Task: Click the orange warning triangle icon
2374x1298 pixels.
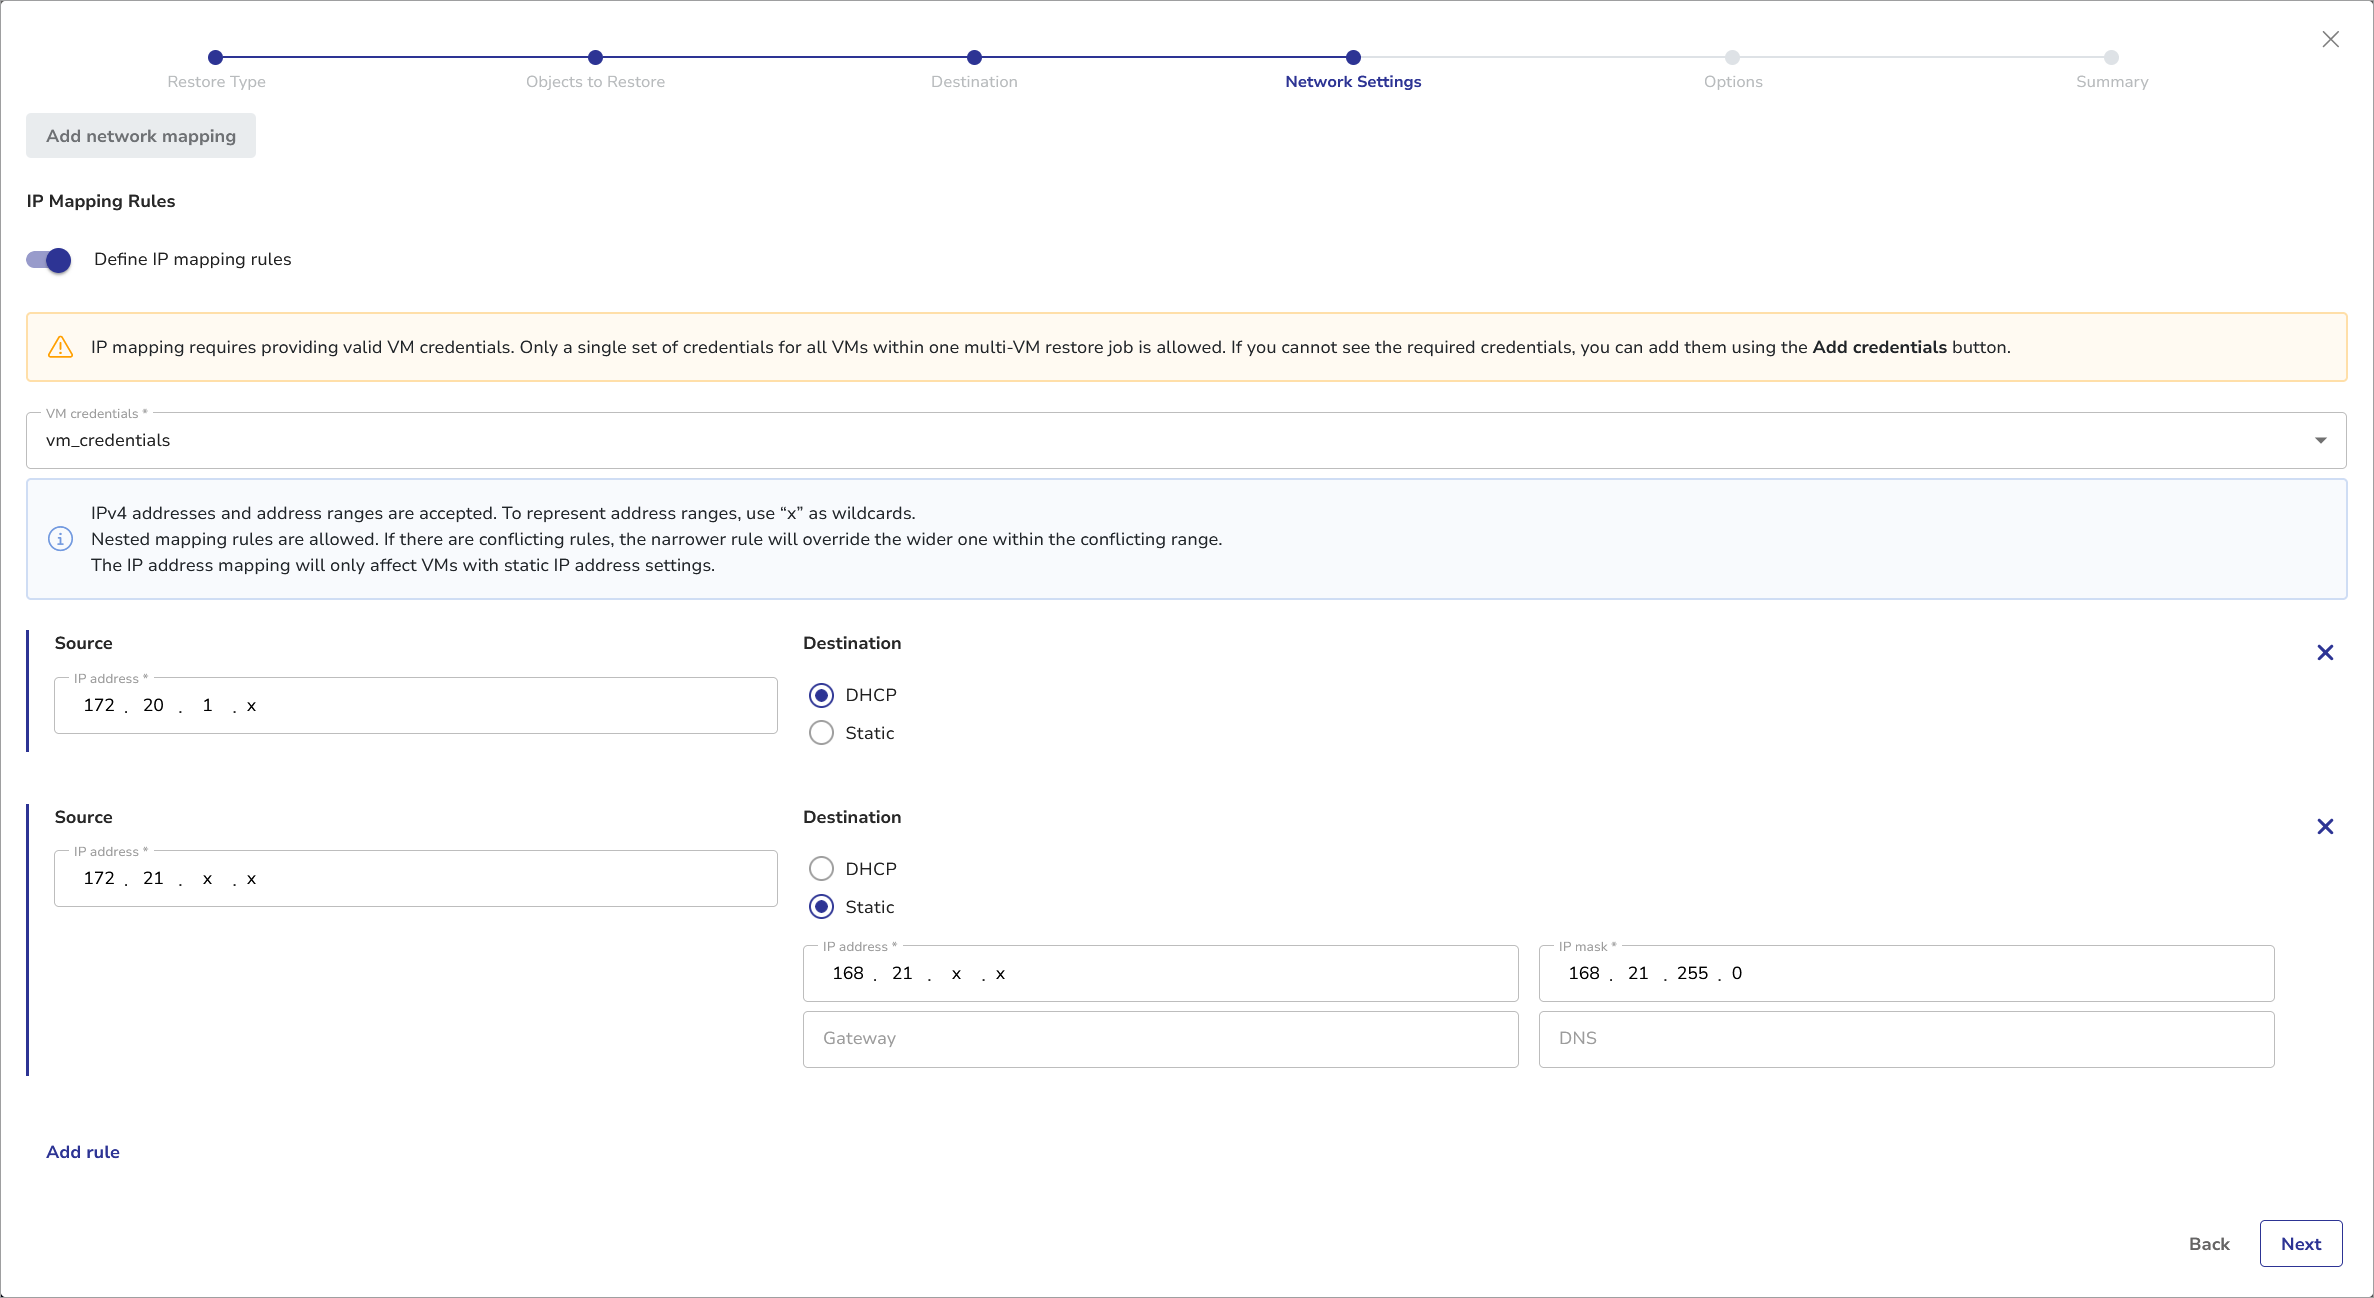Action: point(60,347)
